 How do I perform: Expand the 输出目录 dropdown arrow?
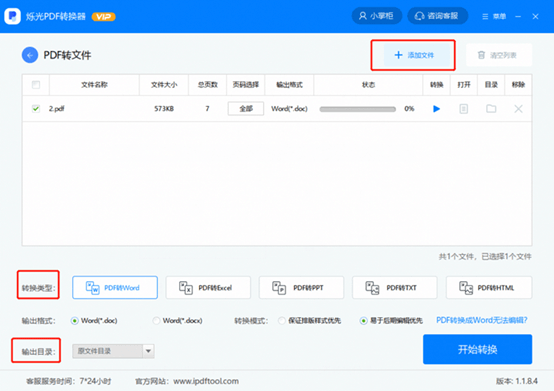click(x=148, y=351)
